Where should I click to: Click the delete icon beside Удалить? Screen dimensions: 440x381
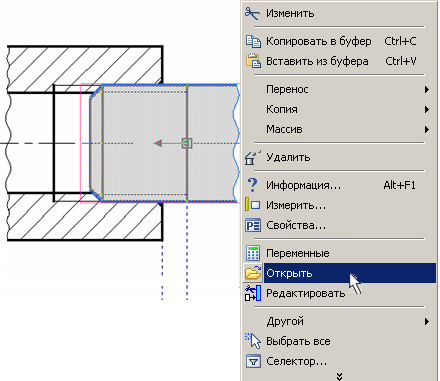253,157
